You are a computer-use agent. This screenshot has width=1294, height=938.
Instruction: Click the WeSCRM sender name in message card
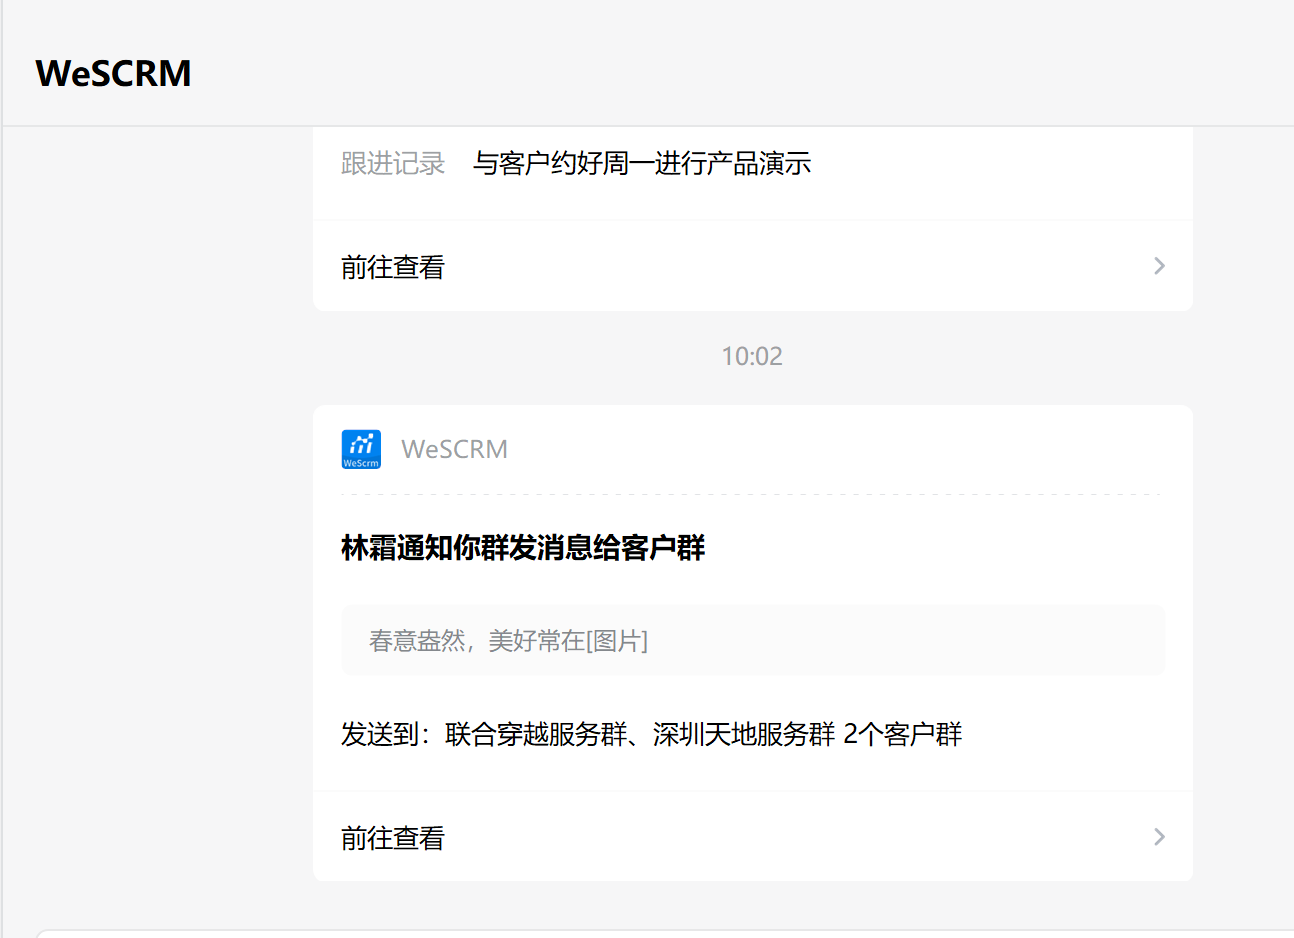pyautogui.click(x=454, y=449)
